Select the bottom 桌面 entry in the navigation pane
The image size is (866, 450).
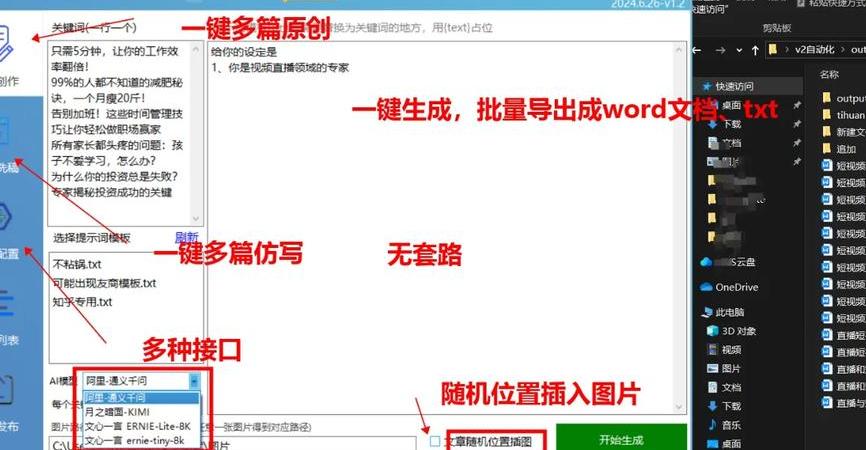click(724, 444)
